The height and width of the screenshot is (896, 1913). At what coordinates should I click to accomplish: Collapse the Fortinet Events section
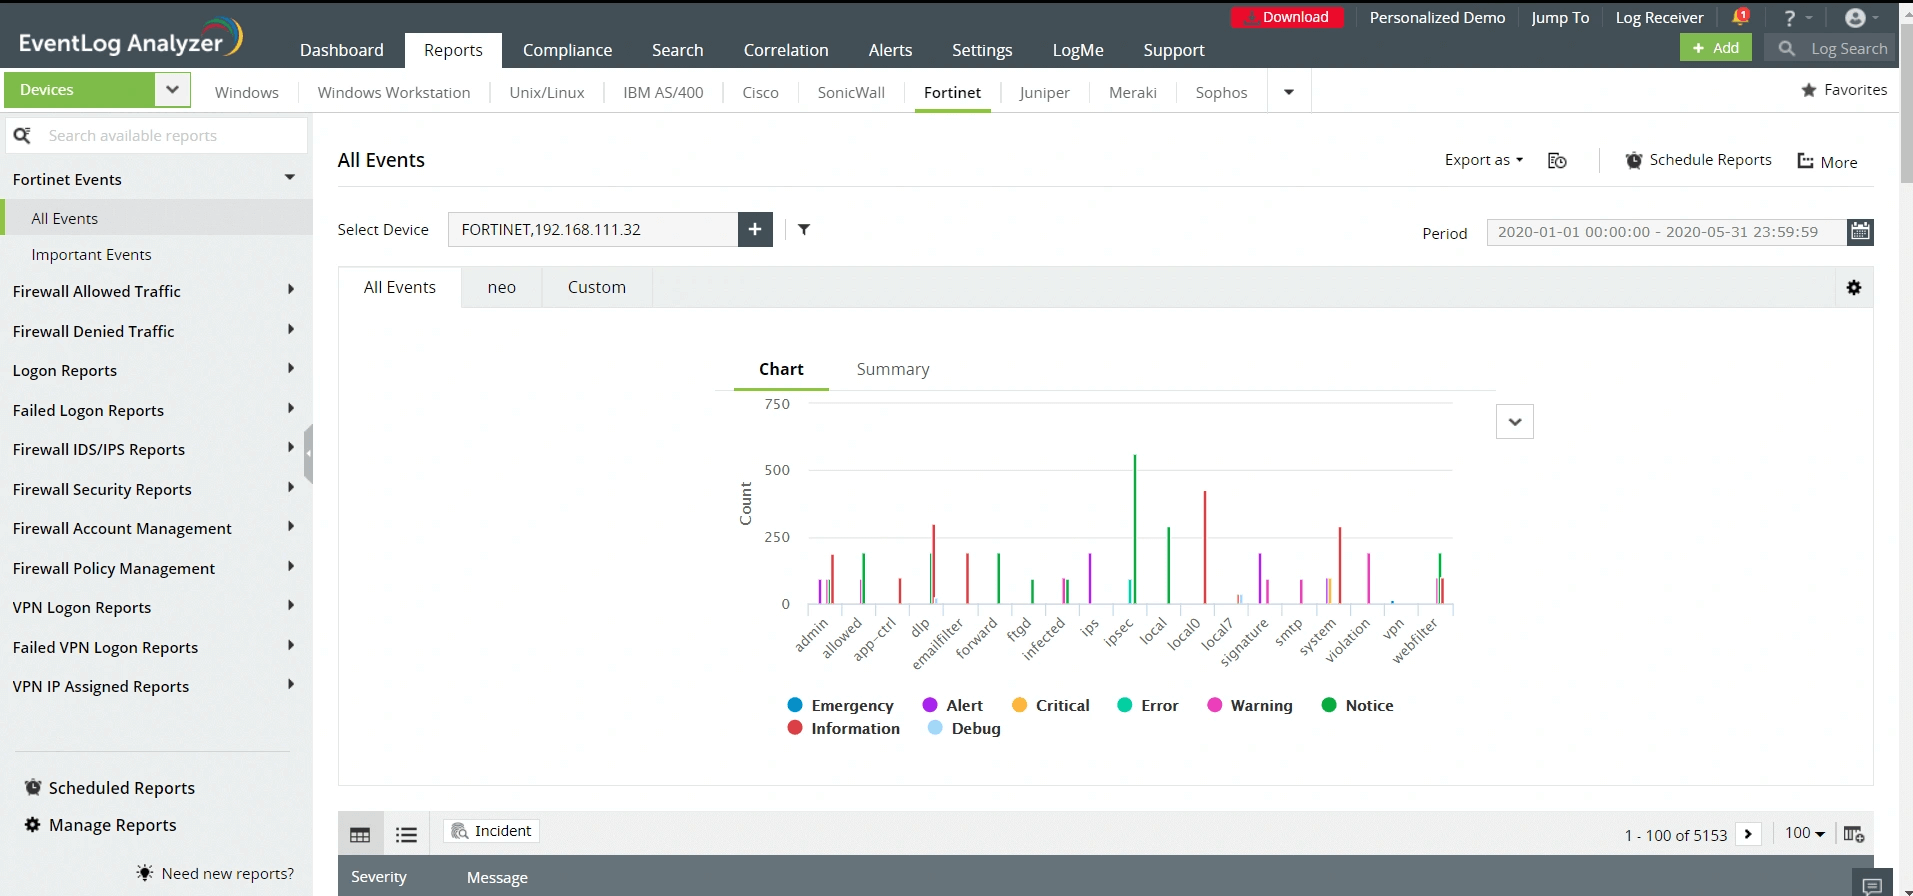click(x=290, y=178)
